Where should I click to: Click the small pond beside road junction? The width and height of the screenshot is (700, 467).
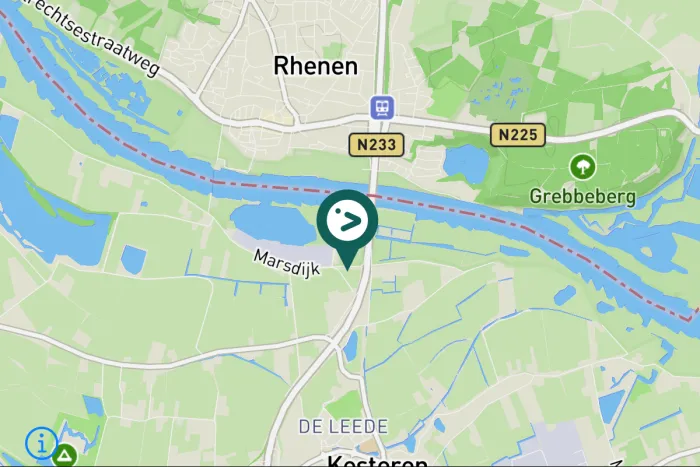coord(351,346)
